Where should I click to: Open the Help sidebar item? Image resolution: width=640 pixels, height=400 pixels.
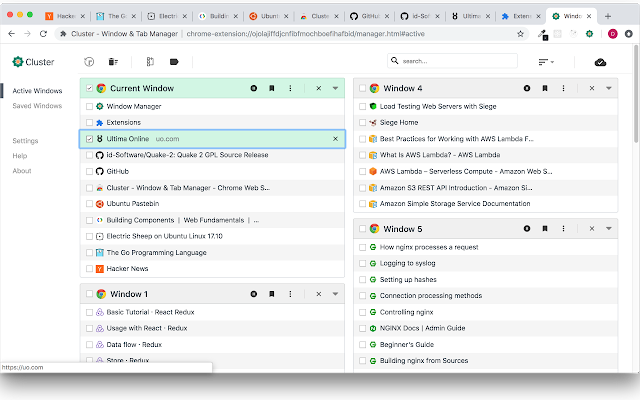click(20, 156)
